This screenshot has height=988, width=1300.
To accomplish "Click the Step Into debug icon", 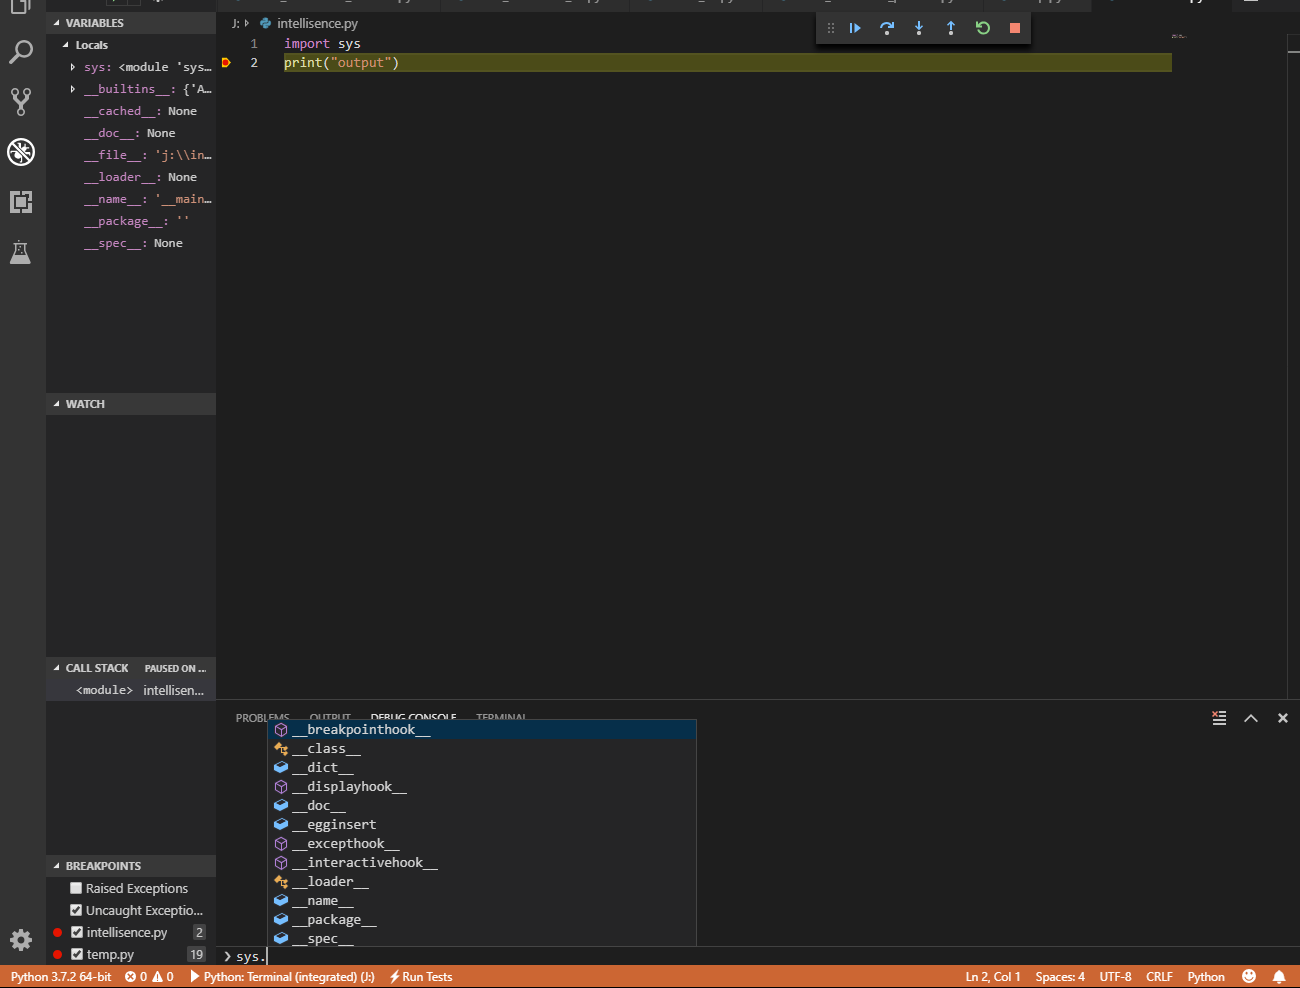I will point(919,28).
